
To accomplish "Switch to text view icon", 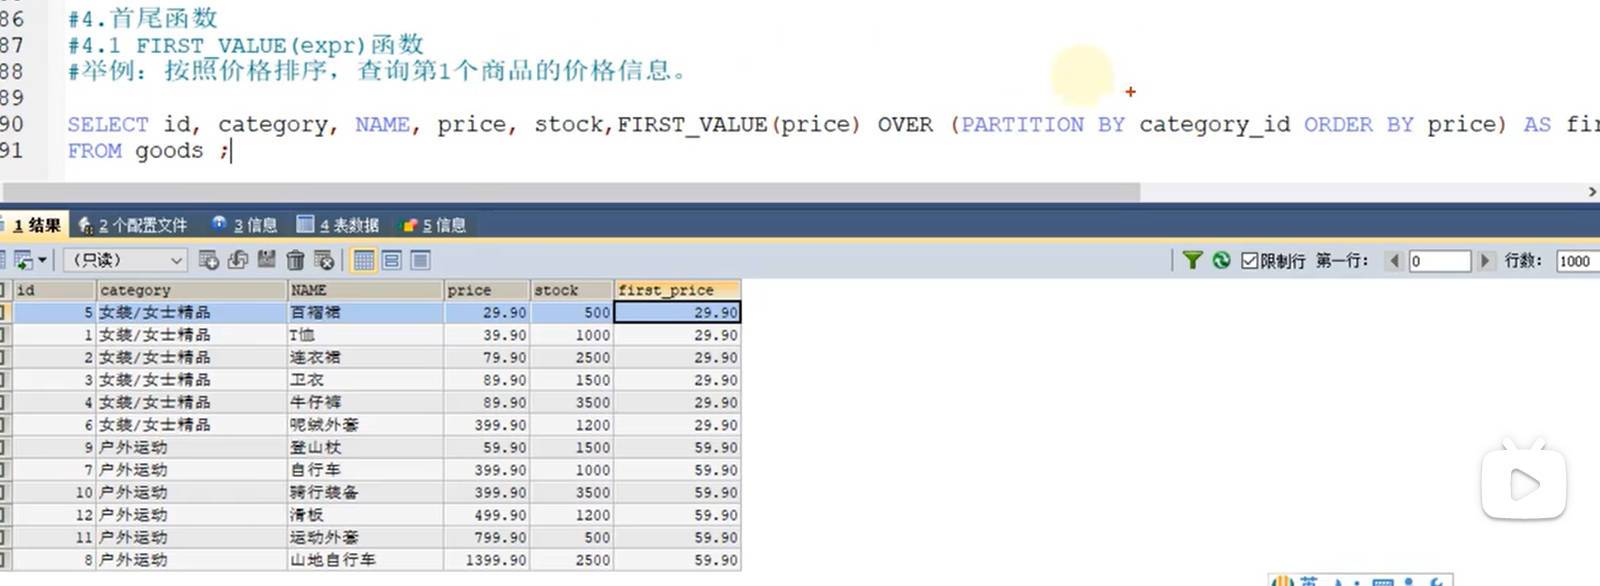I will coord(420,260).
